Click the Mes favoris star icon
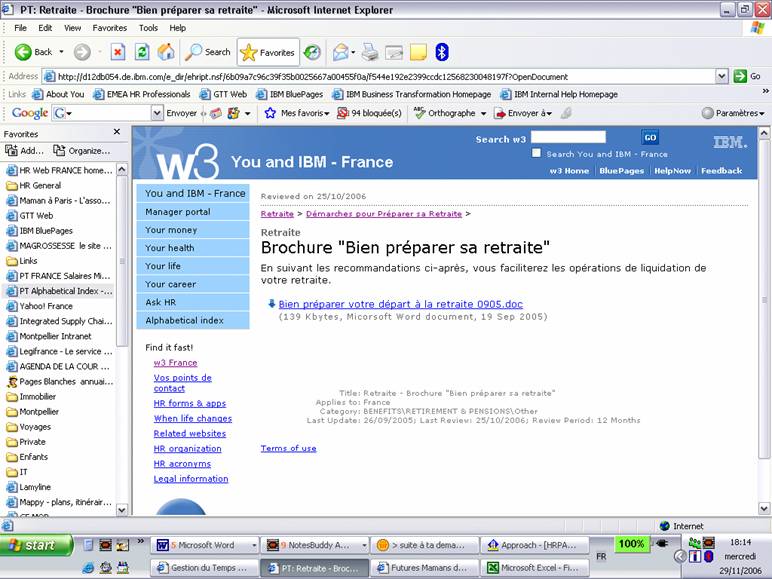The width and height of the screenshot is (772, 579). [x=270, y=113]
